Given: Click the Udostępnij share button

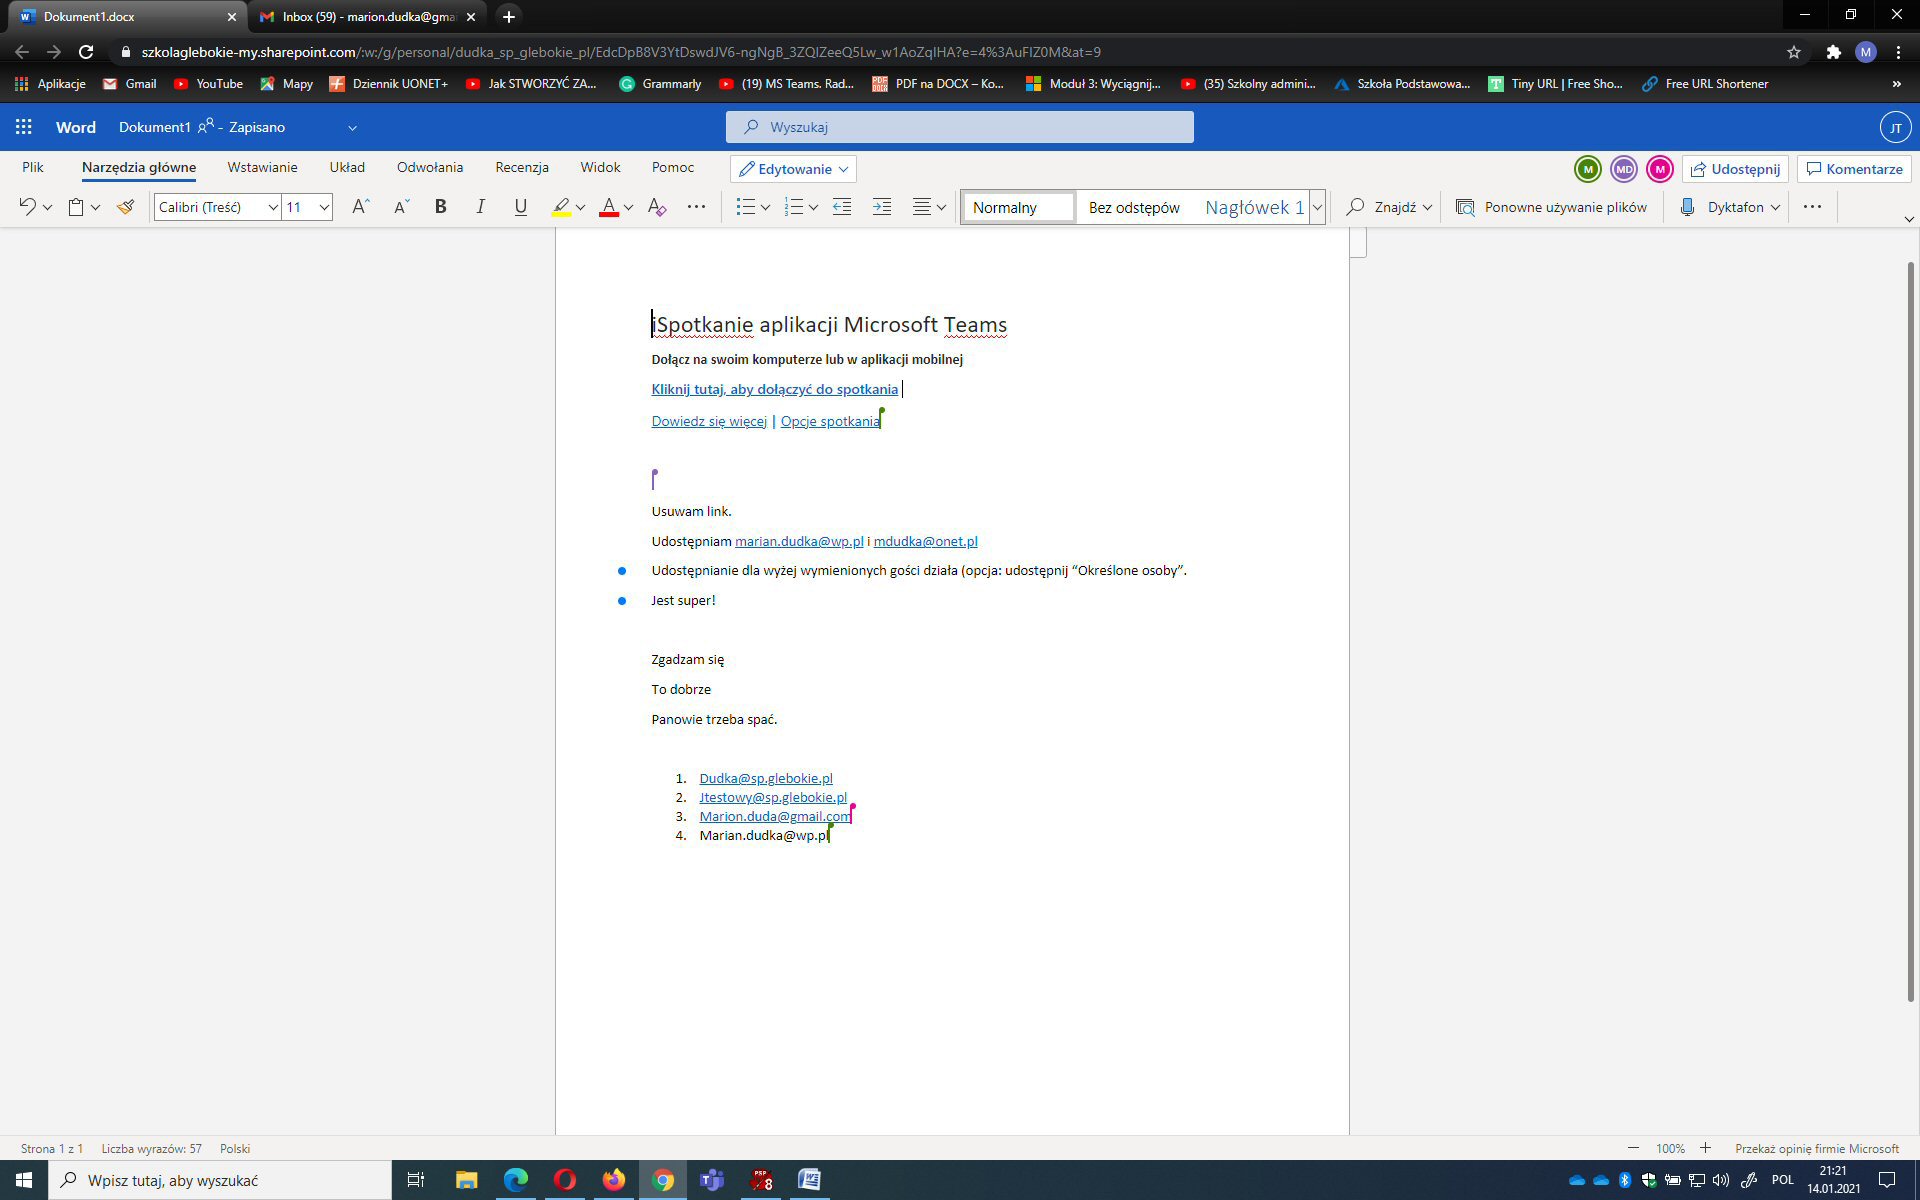Looking at the screenshot, I should coord(1735,169).
